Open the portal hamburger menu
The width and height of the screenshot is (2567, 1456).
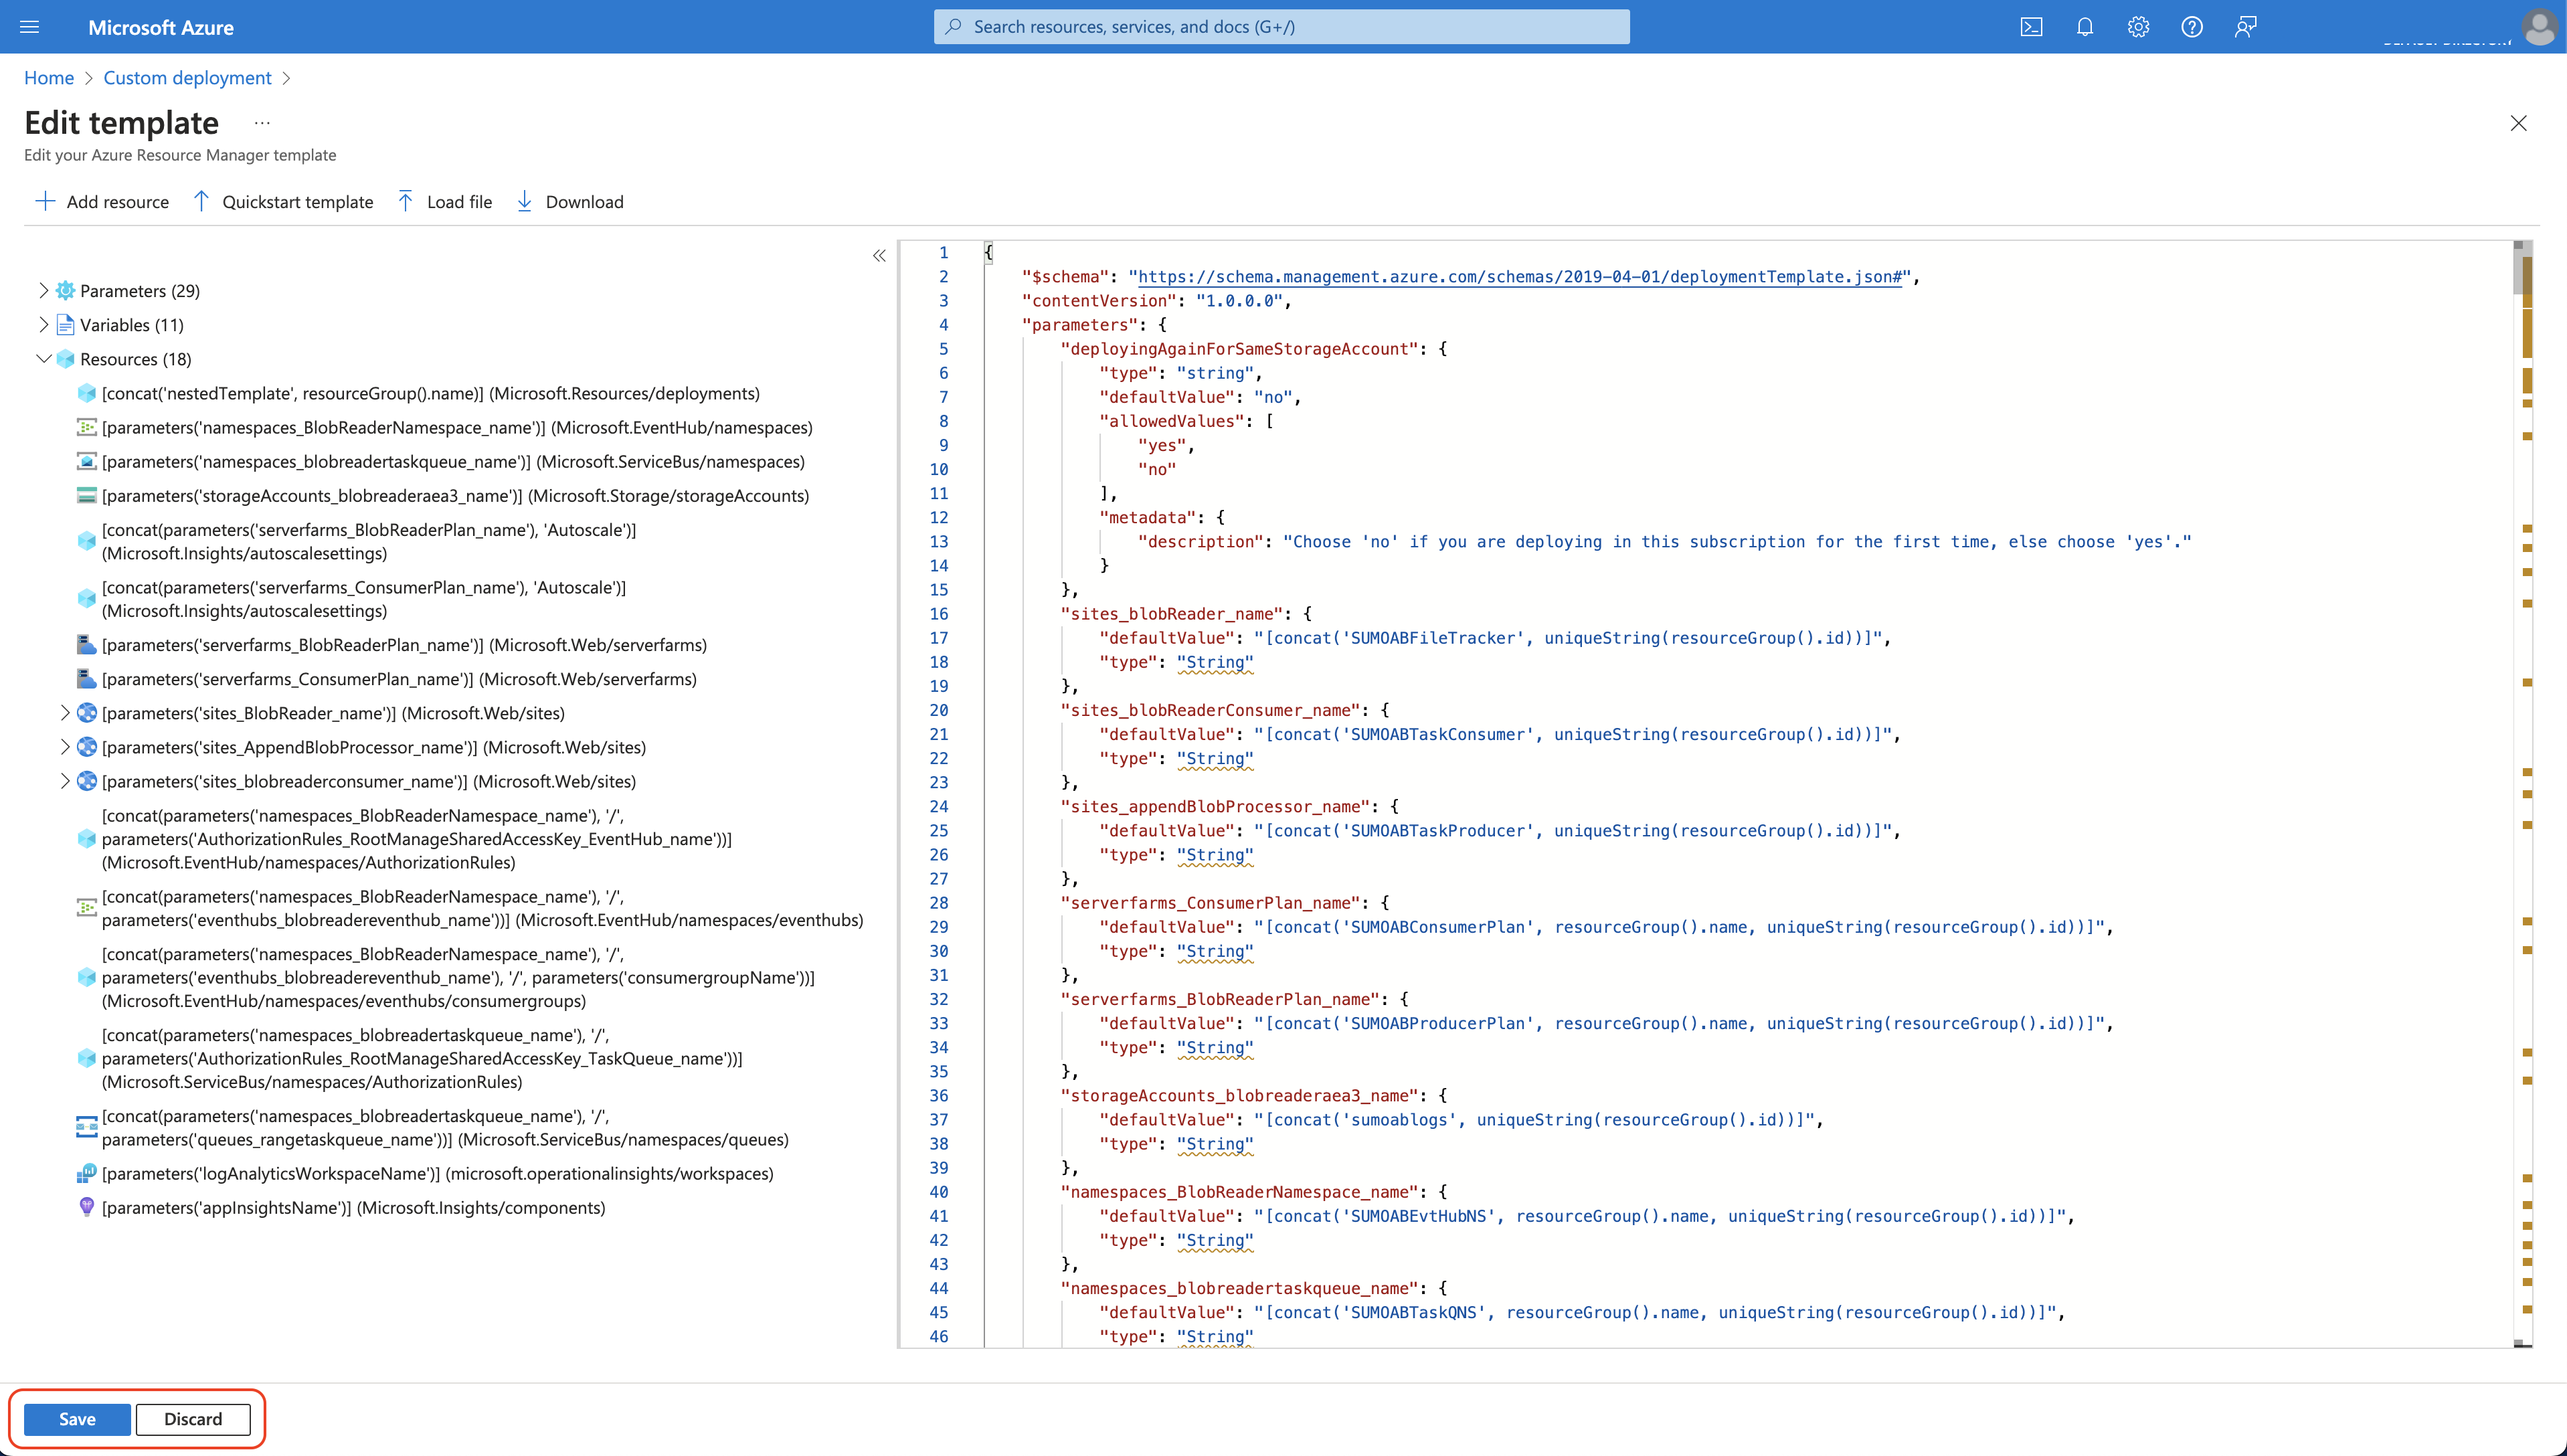[30, 27]
